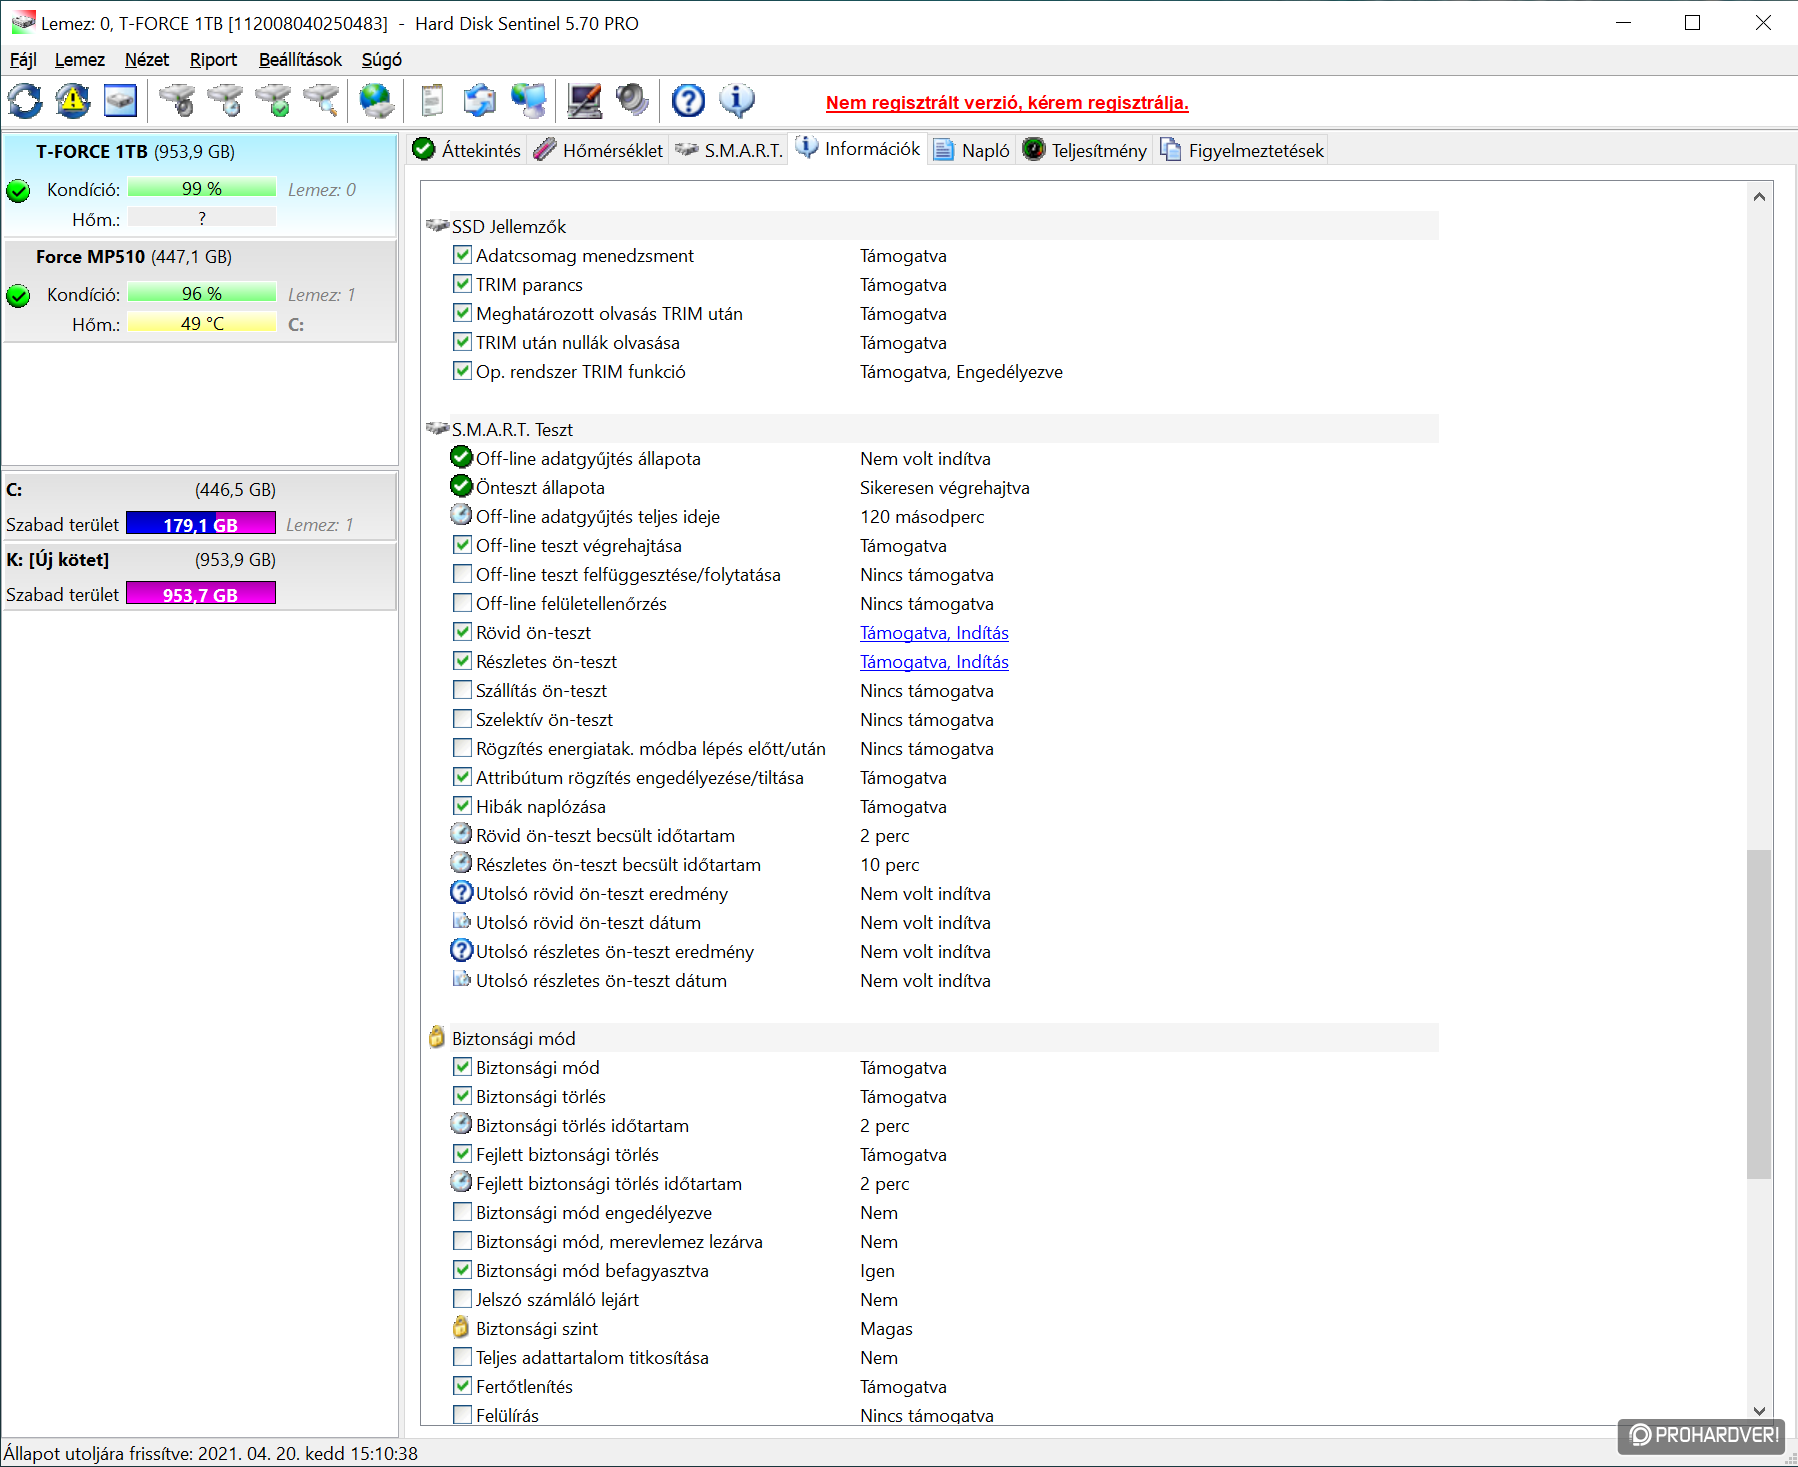The width and height of the screenshot is (1798, 1467).
Task: Click green status icon beside Force MP510 Kondíció
Action: 18,295
